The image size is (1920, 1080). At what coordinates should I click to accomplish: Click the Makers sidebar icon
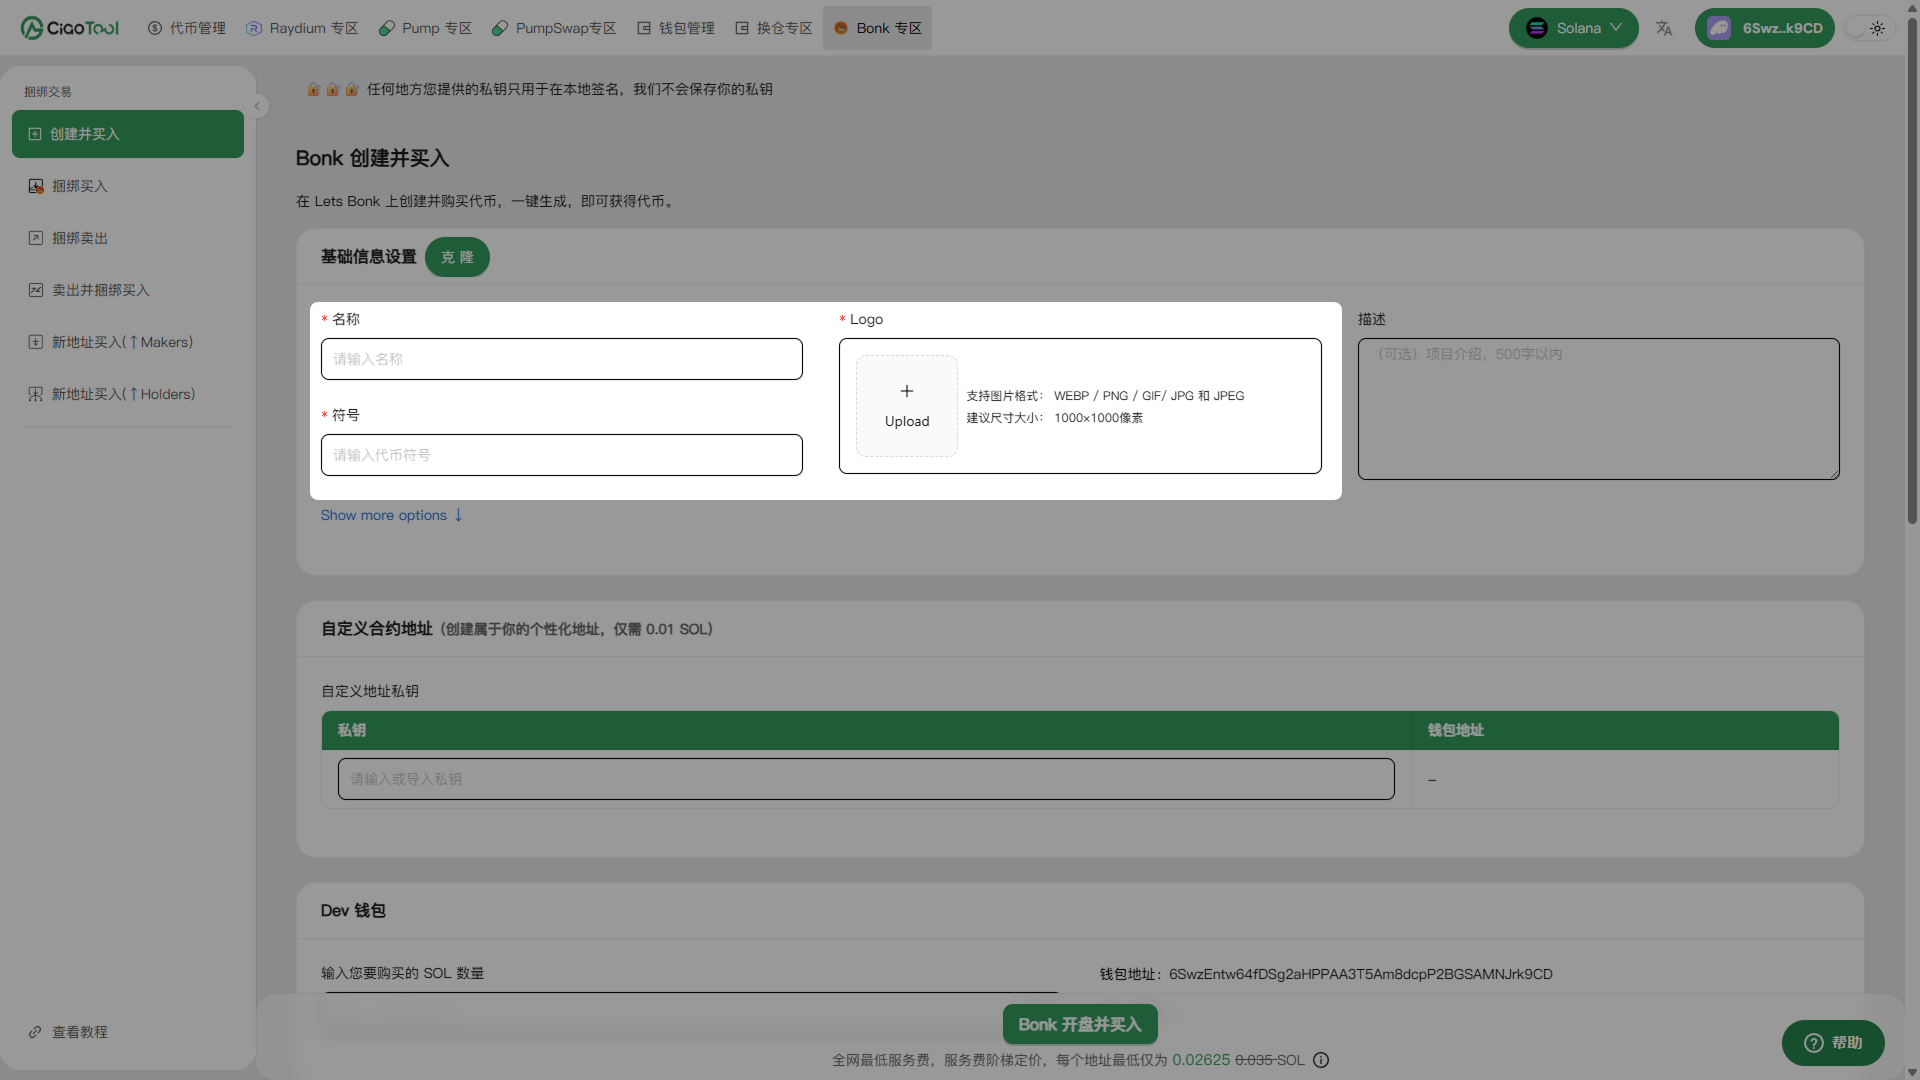click(36, 342)
